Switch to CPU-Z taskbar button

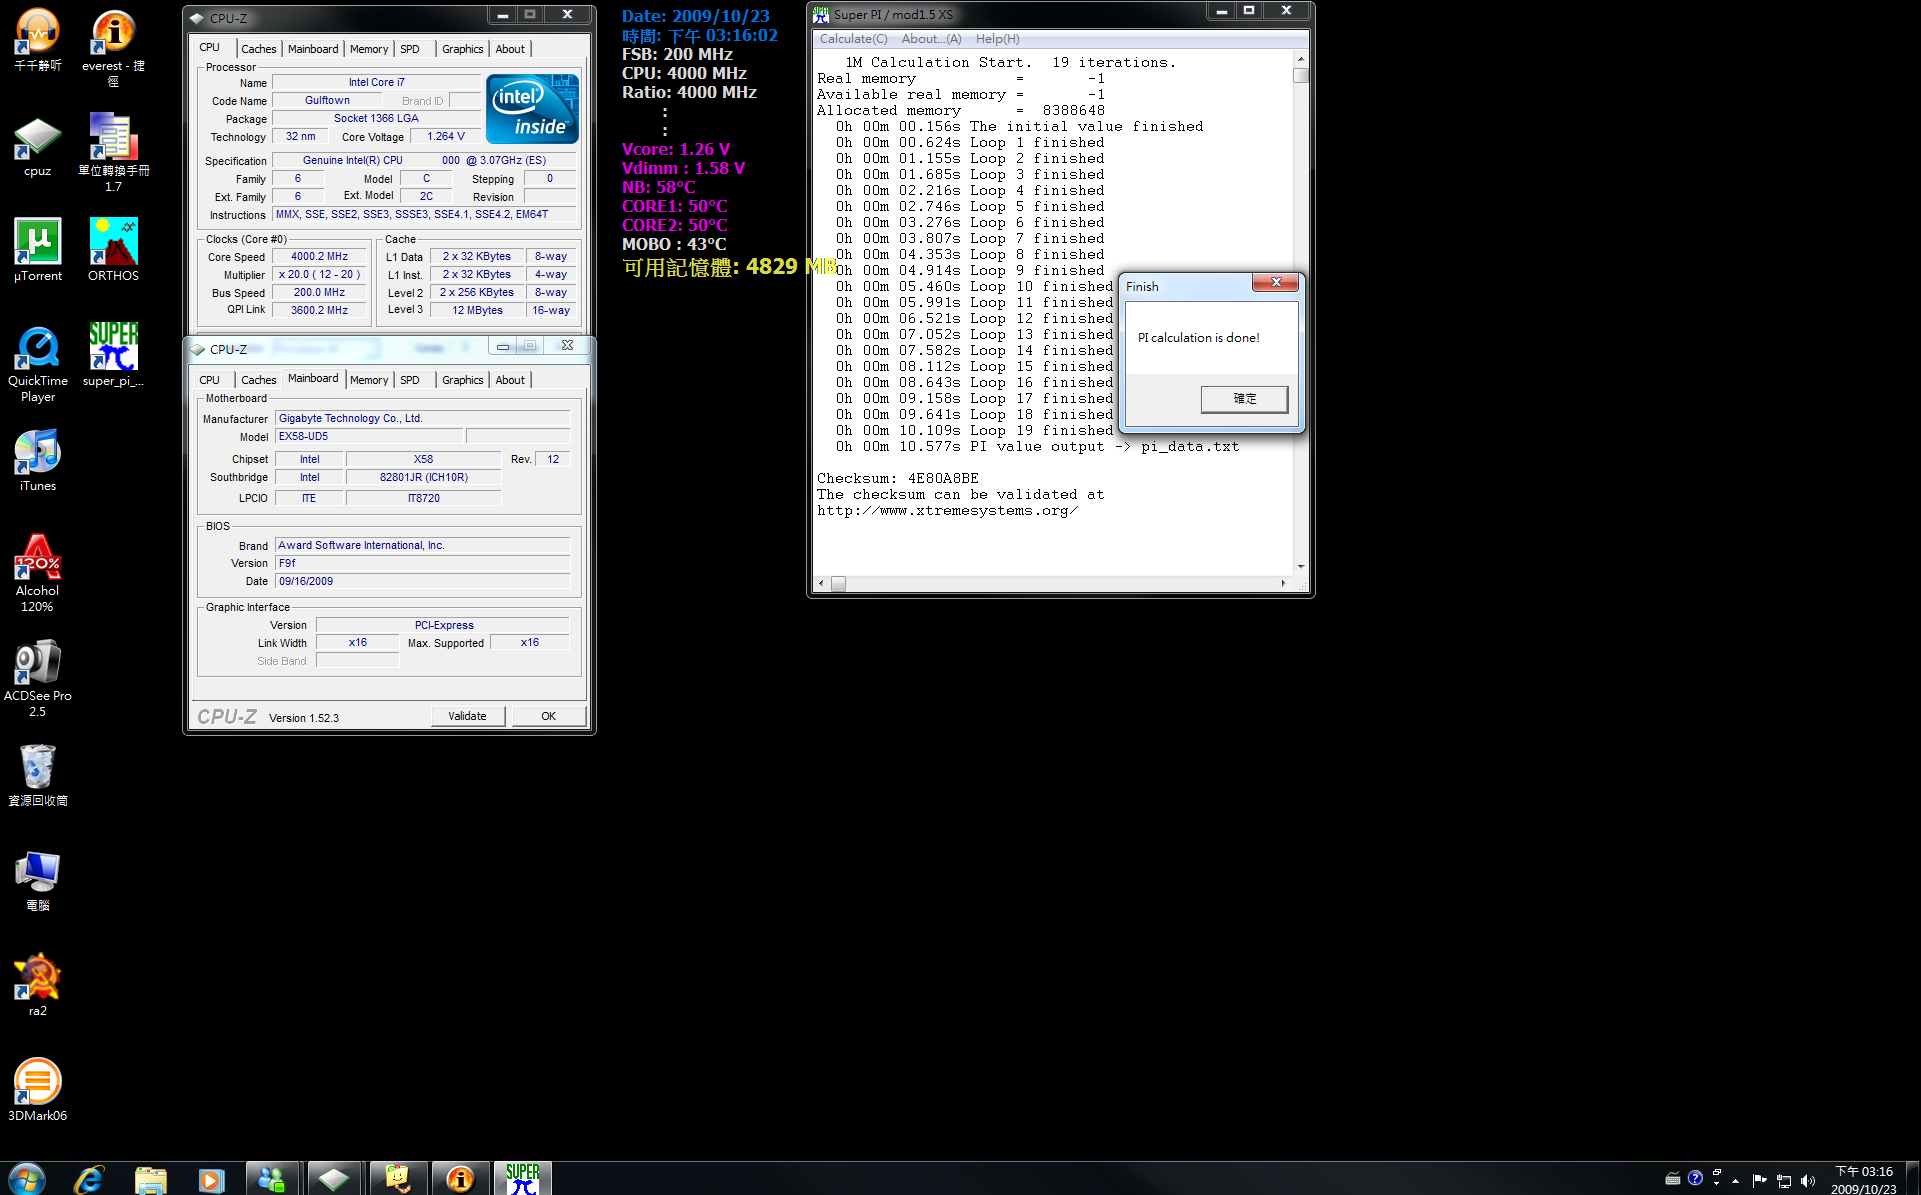[333, 1179]
